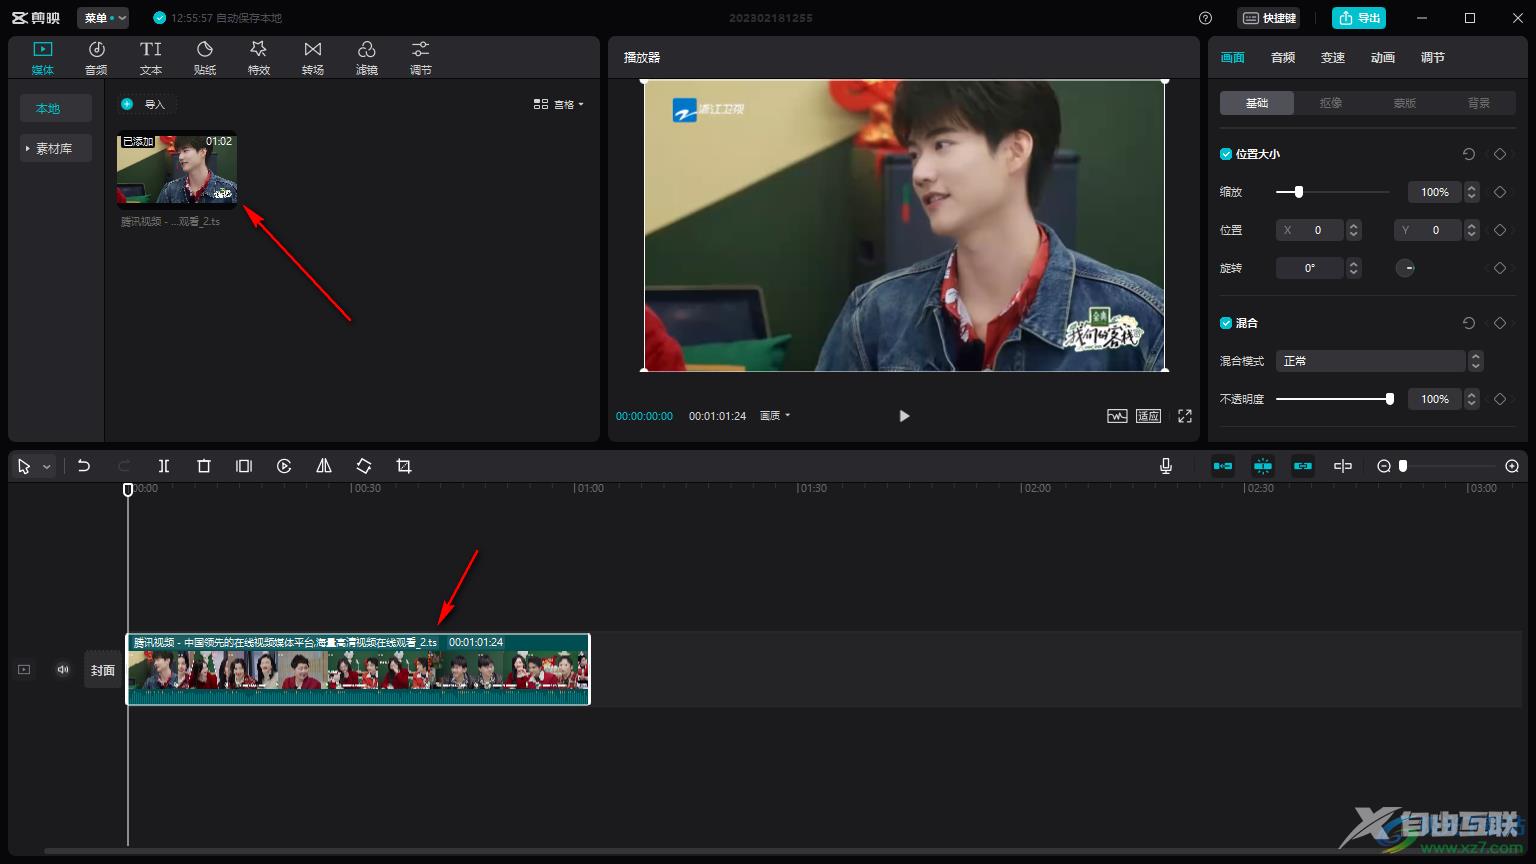Click the split clip icon
This screenshot has height=864, width=1536.
(164, 466)
